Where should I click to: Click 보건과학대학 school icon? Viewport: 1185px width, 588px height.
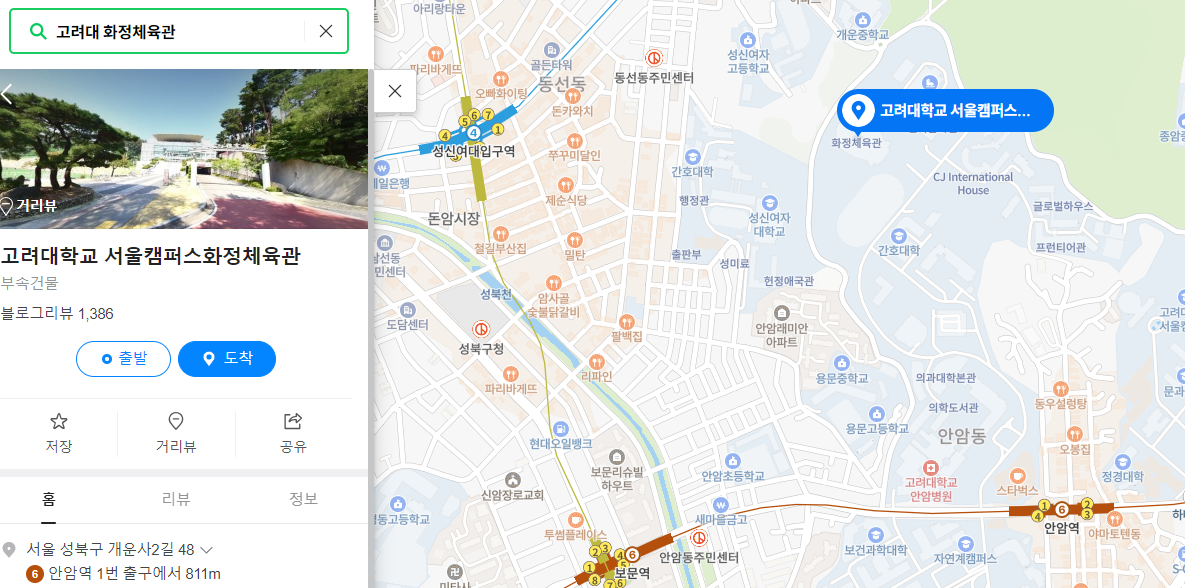(x=876, y=534)
